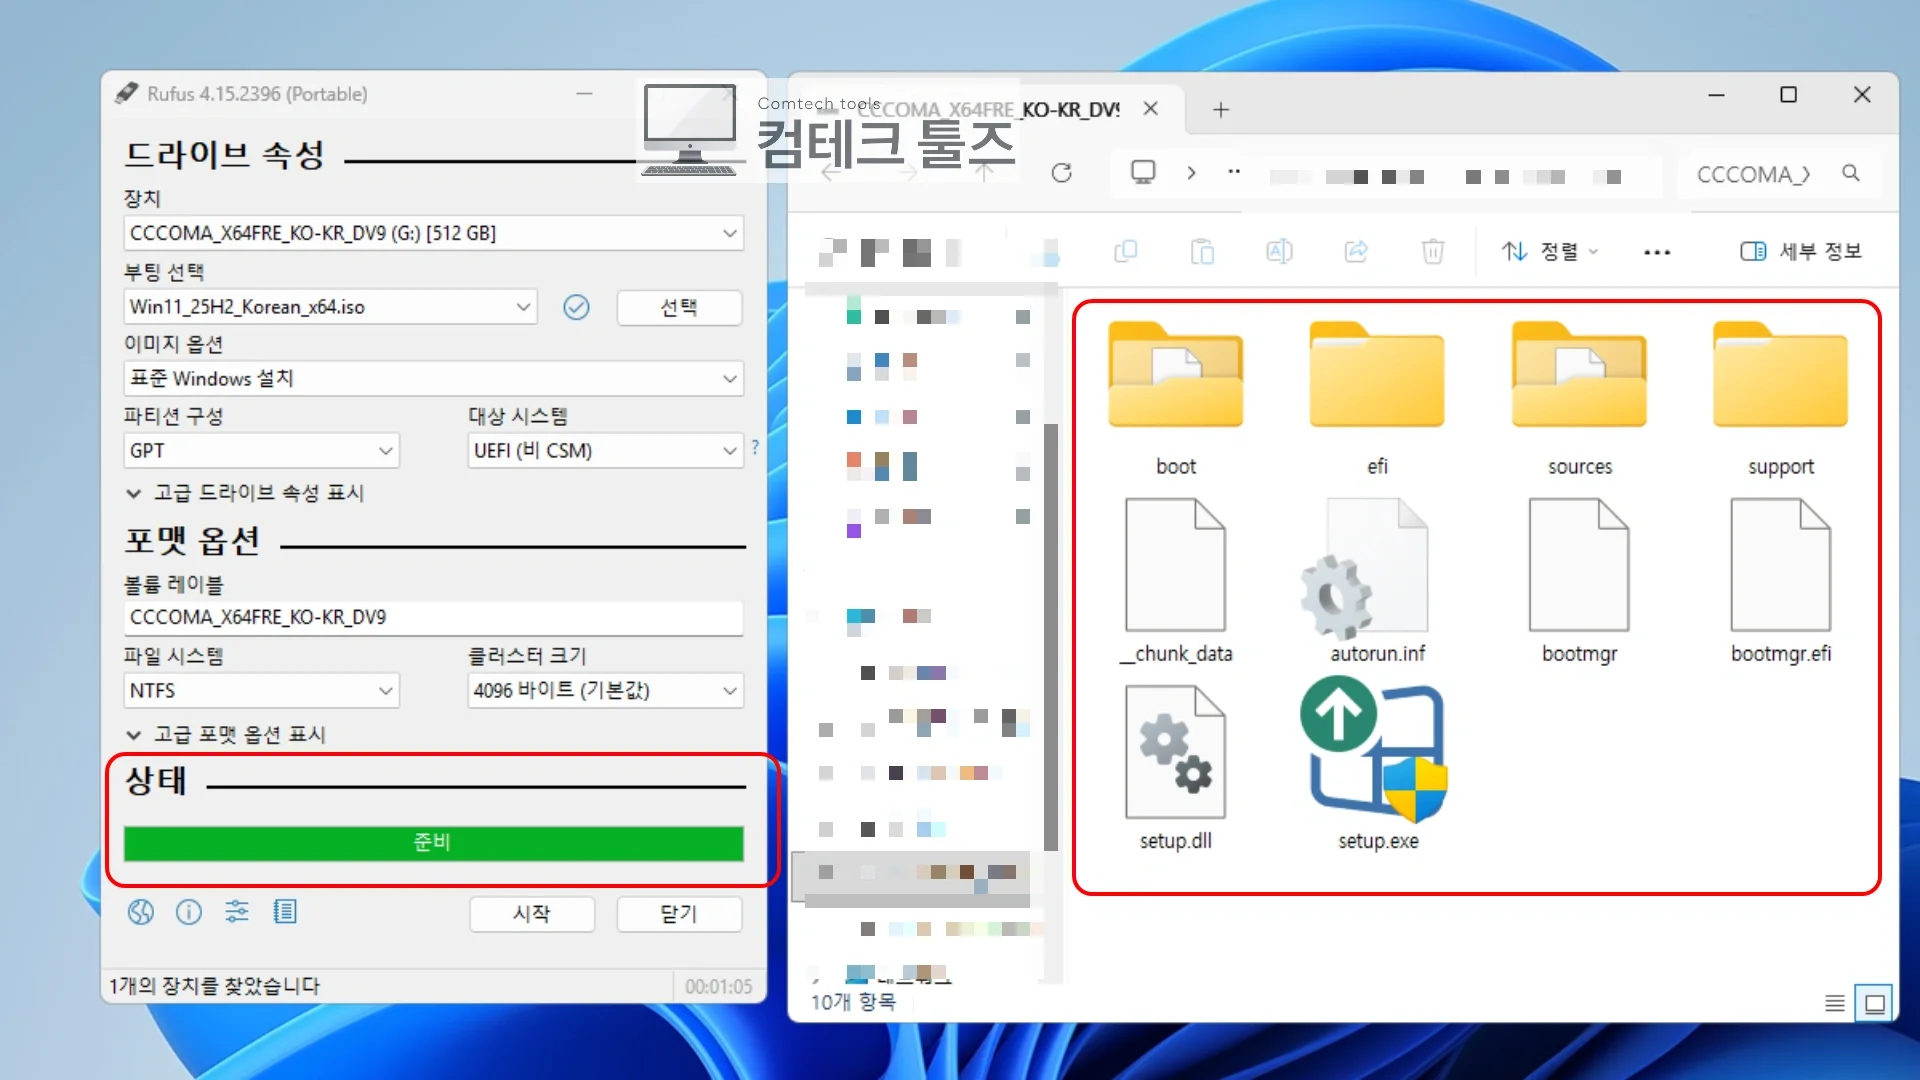Open Rufus application settings sliders icon

click(237, 912)
